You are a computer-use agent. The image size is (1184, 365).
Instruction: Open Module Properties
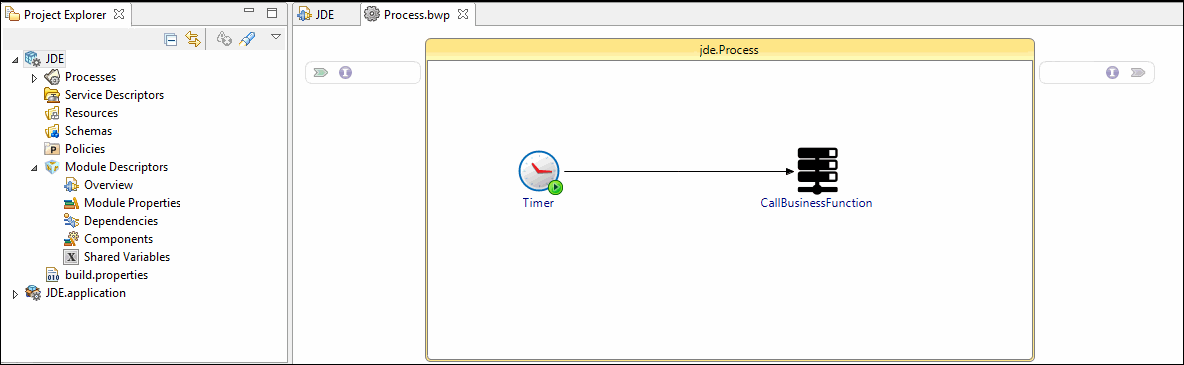point(132,203)
